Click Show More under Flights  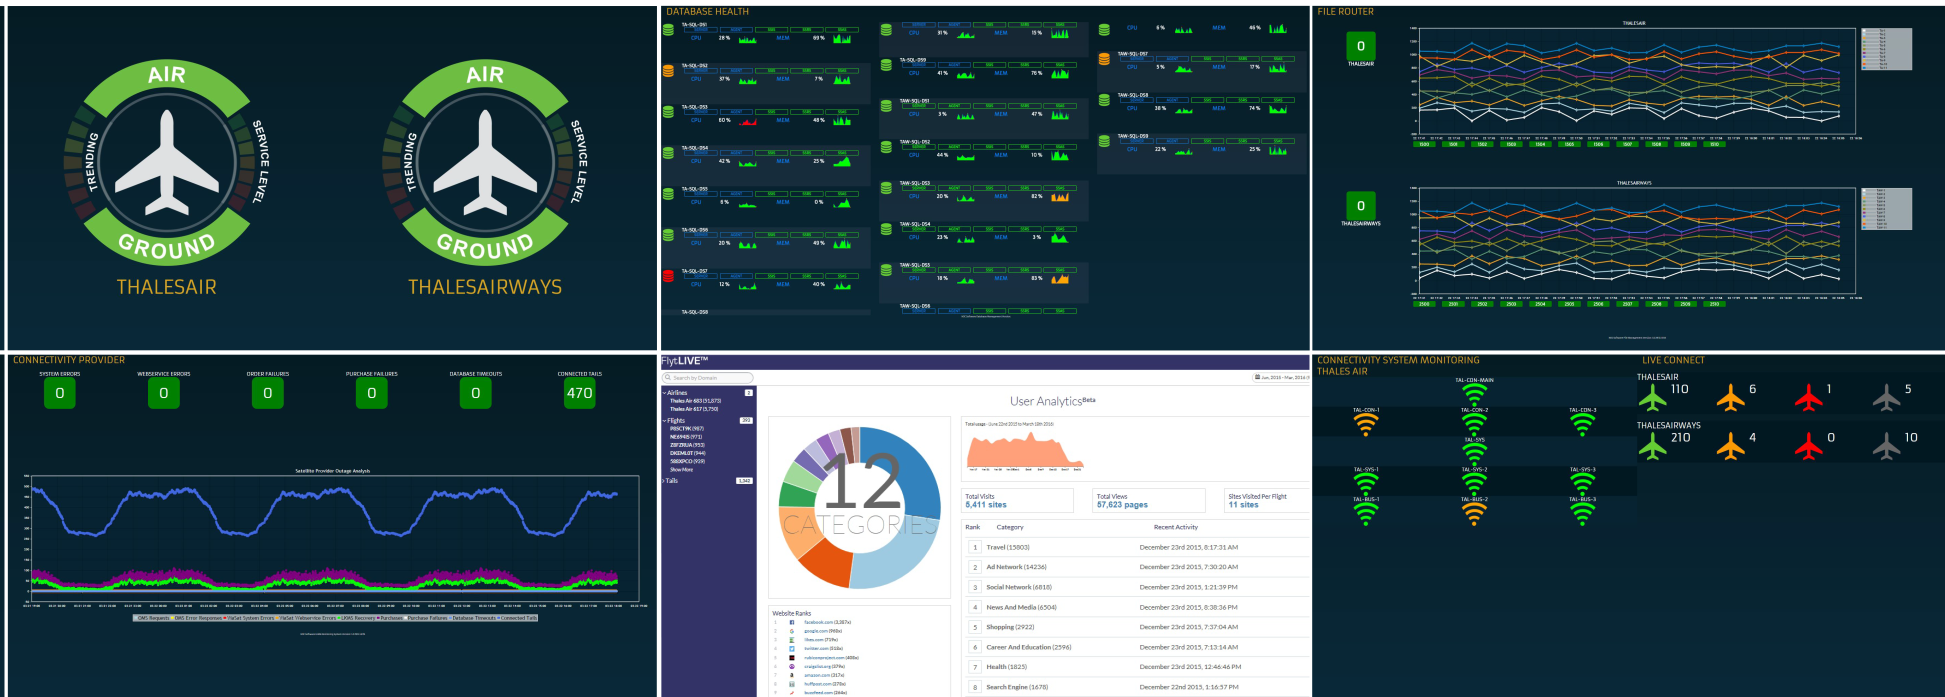(681, 469)
